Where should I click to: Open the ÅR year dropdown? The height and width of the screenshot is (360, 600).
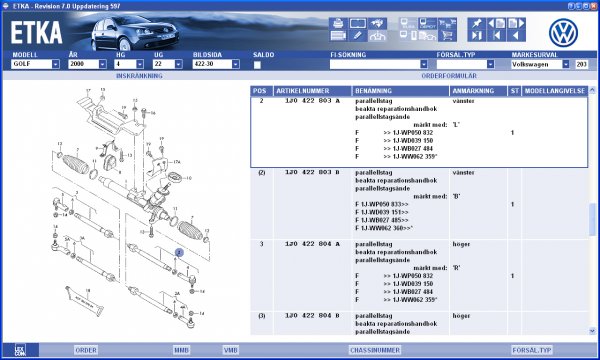[x=103, y=64]
